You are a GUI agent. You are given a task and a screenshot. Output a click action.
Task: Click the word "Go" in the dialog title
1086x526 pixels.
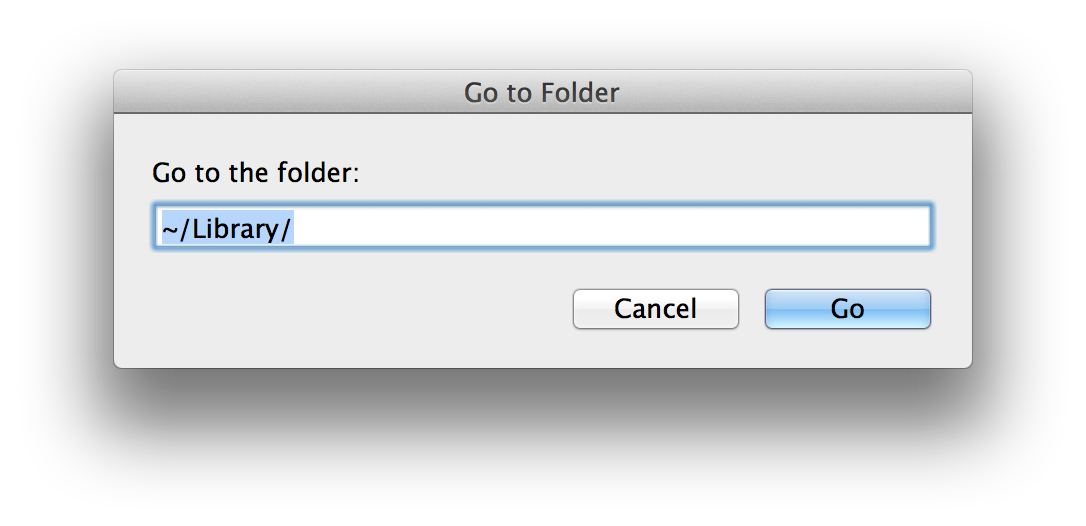pyautogui.click(x=480, y=93)
